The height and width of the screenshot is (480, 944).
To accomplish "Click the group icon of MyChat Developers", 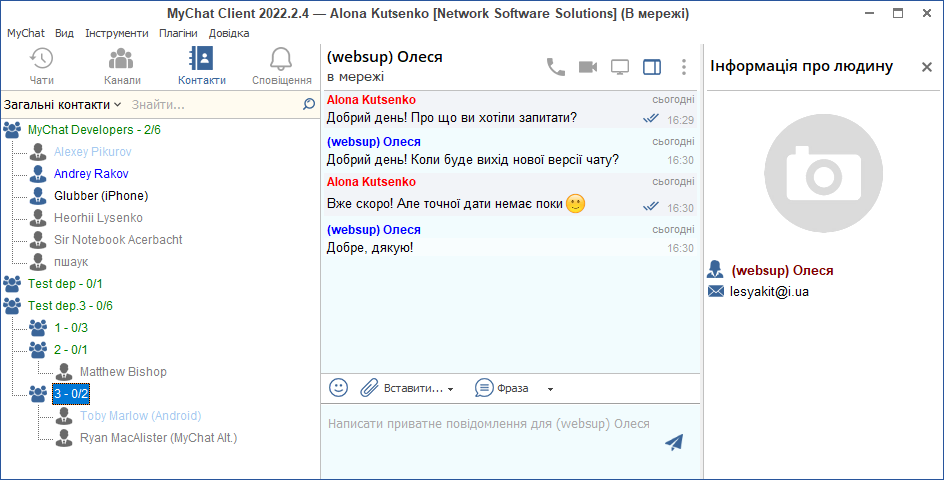I will (x=12, y=129).
